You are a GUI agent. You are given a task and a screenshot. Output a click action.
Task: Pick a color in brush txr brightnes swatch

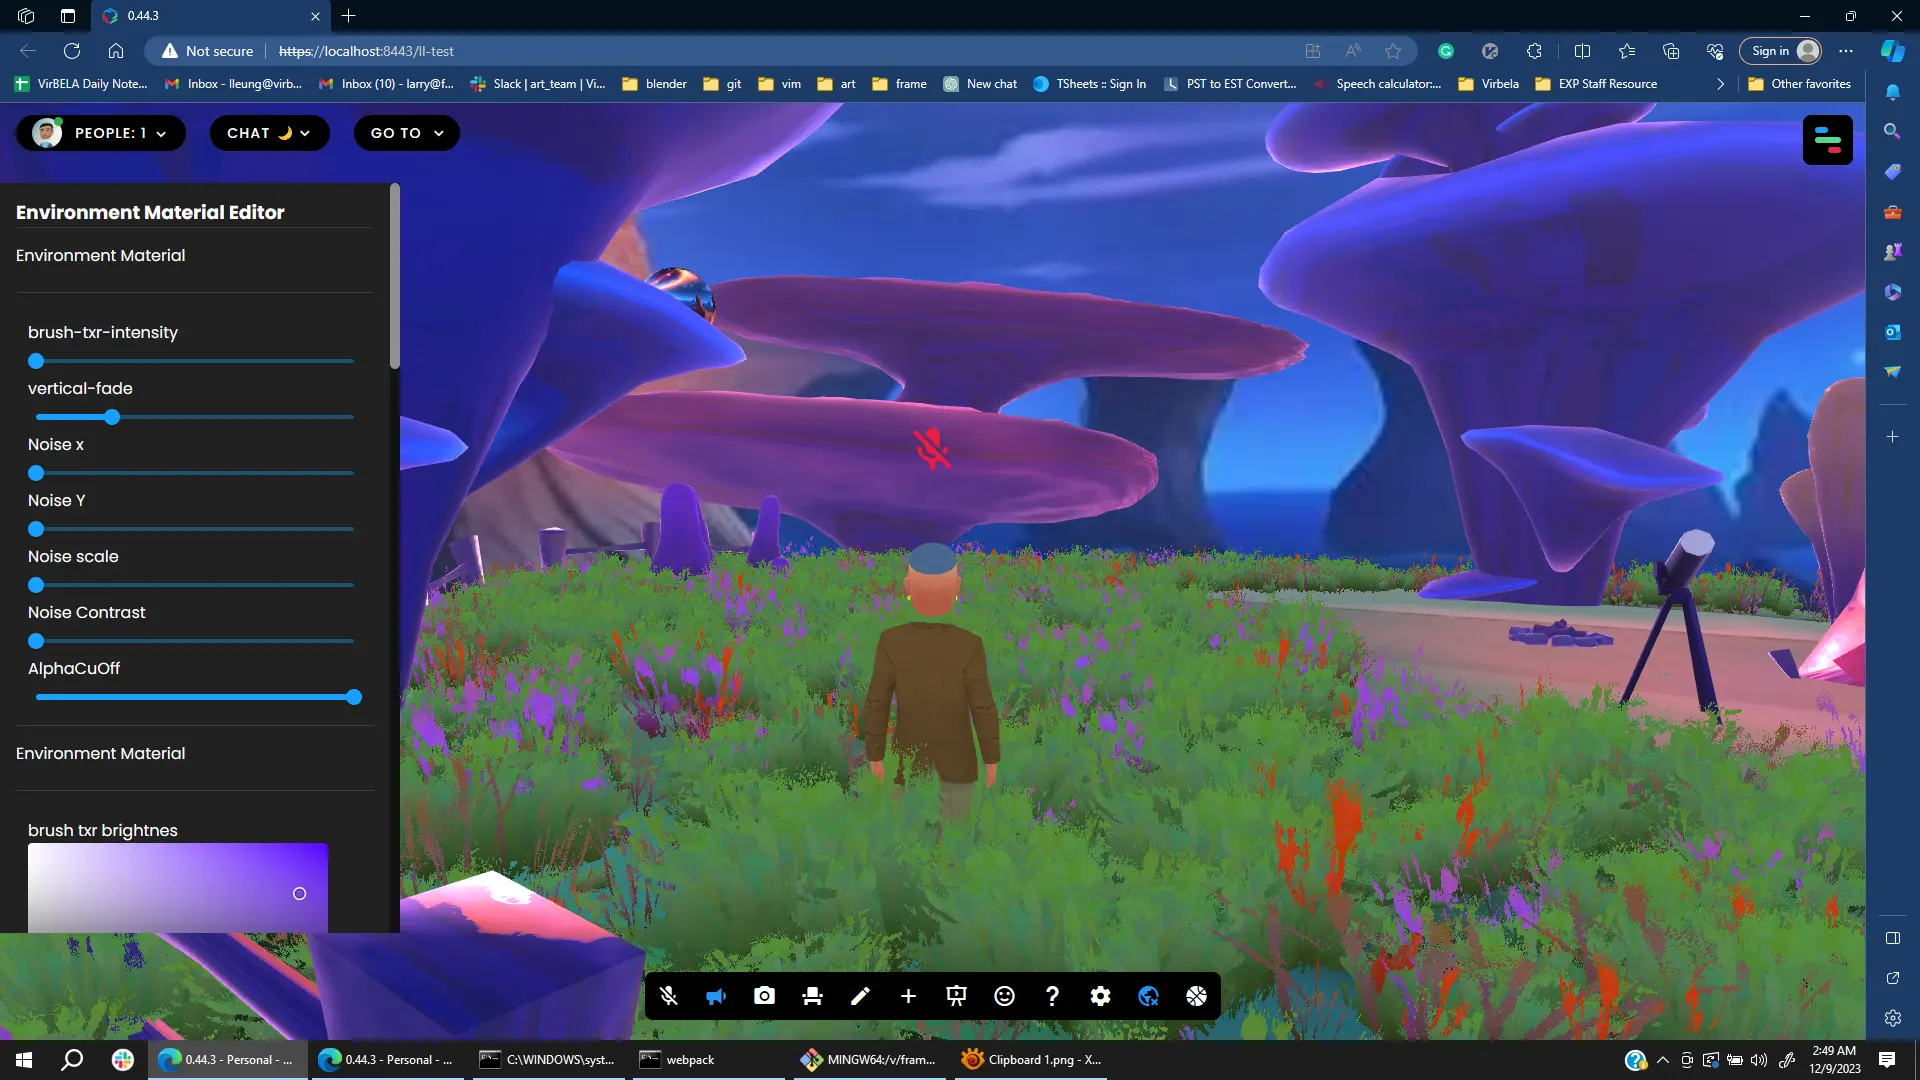pos(178,888)
